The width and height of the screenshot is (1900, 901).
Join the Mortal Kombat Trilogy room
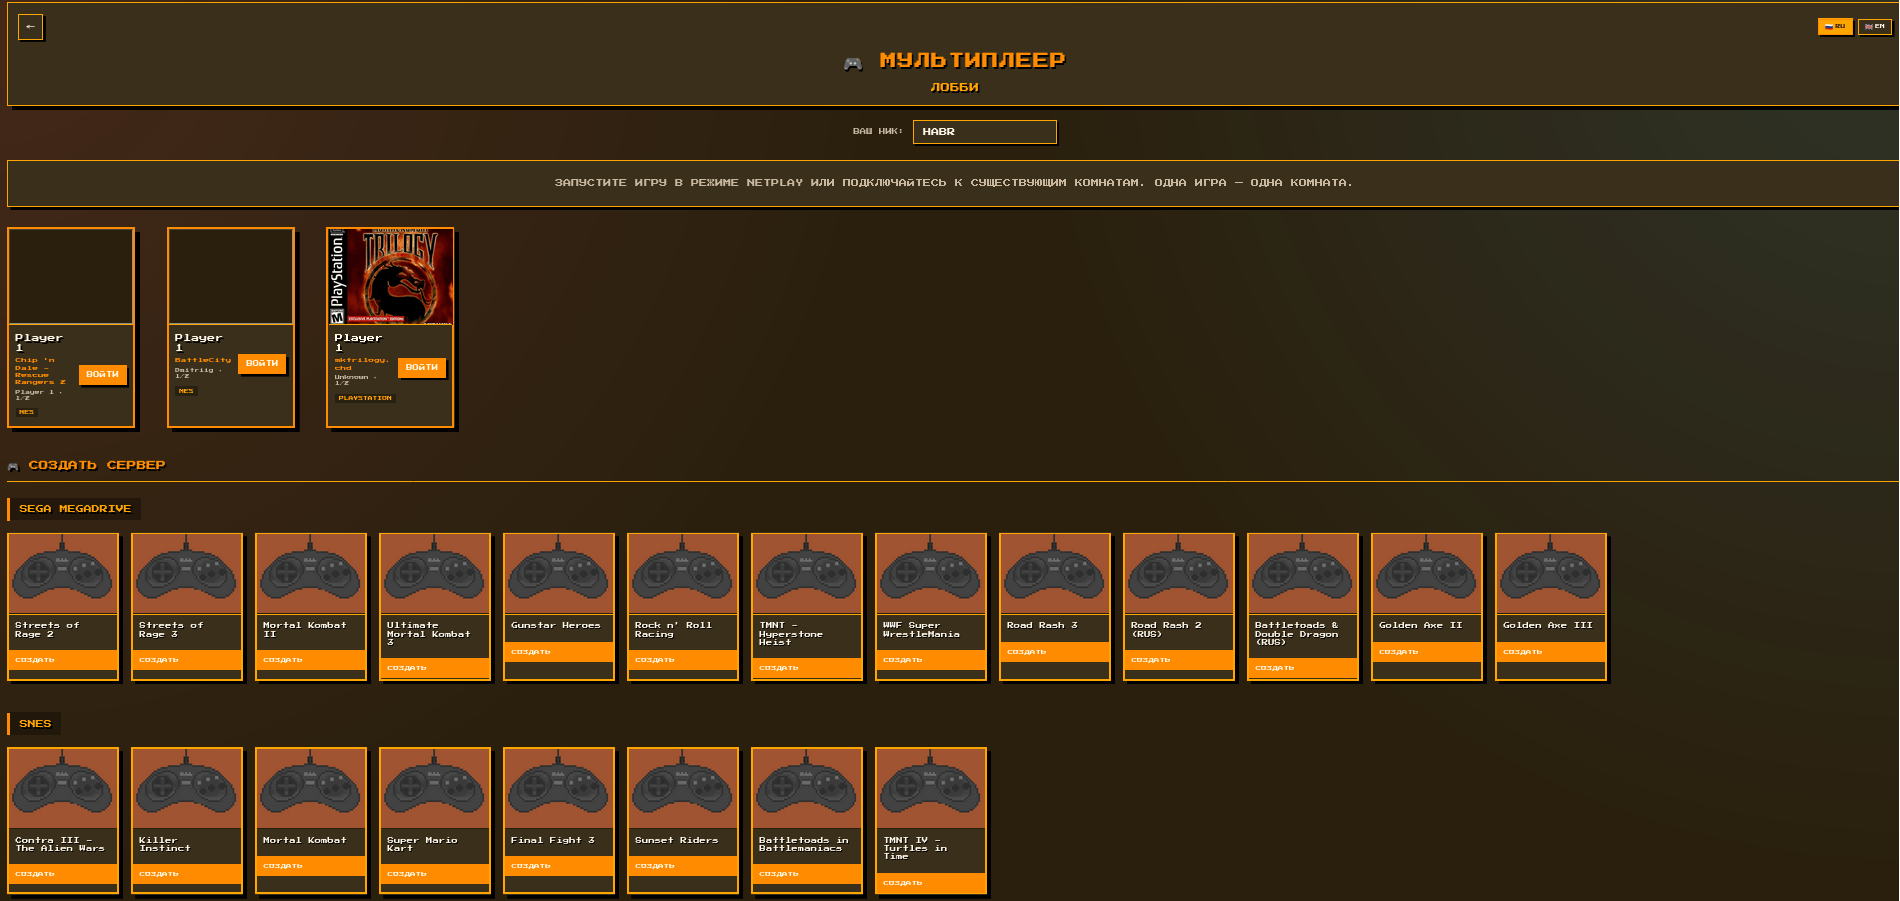421,367
